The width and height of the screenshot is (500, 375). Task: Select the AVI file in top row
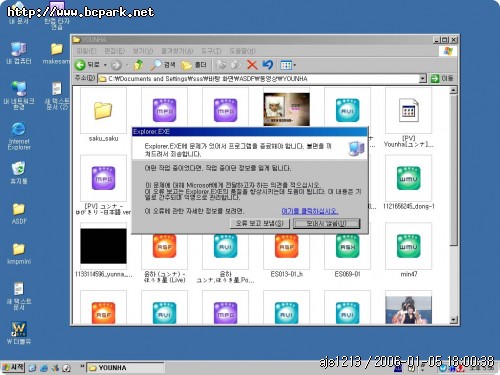pyautogui.click(x=347, y=110)
